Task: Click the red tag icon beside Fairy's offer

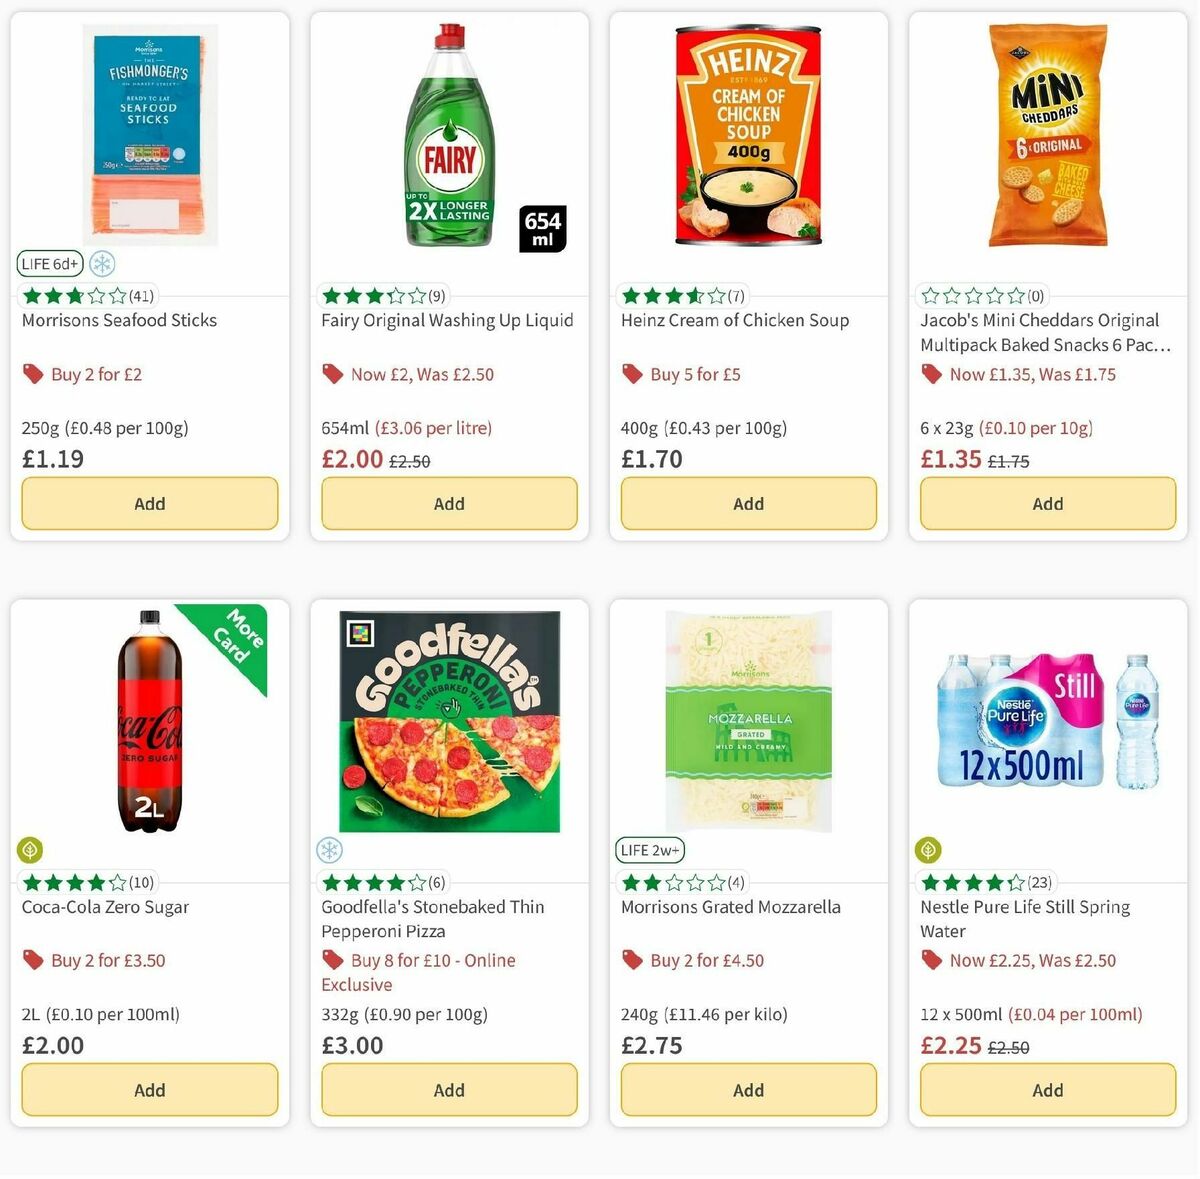Action: pyautogui.click(x=332, y=373)
